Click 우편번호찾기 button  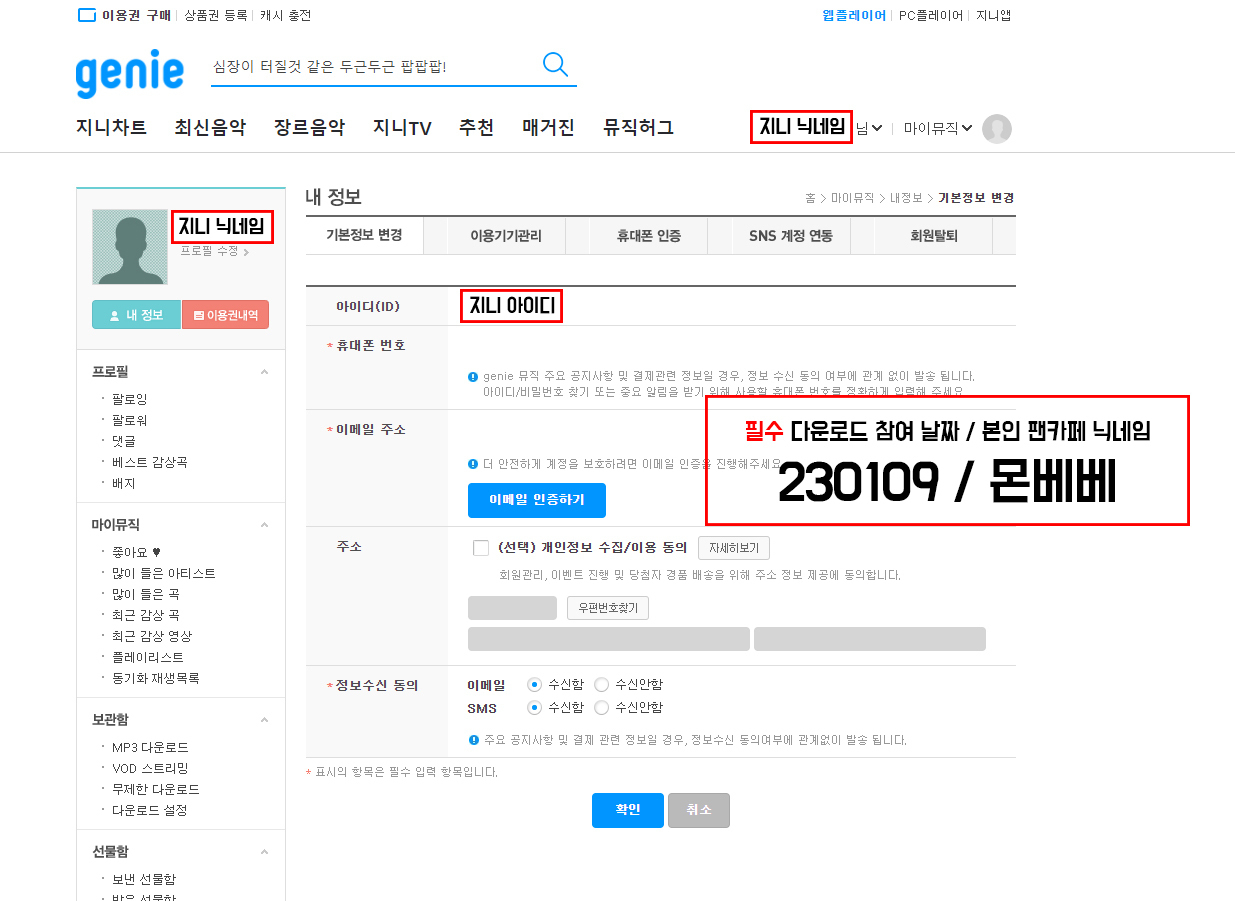[608, 608]
